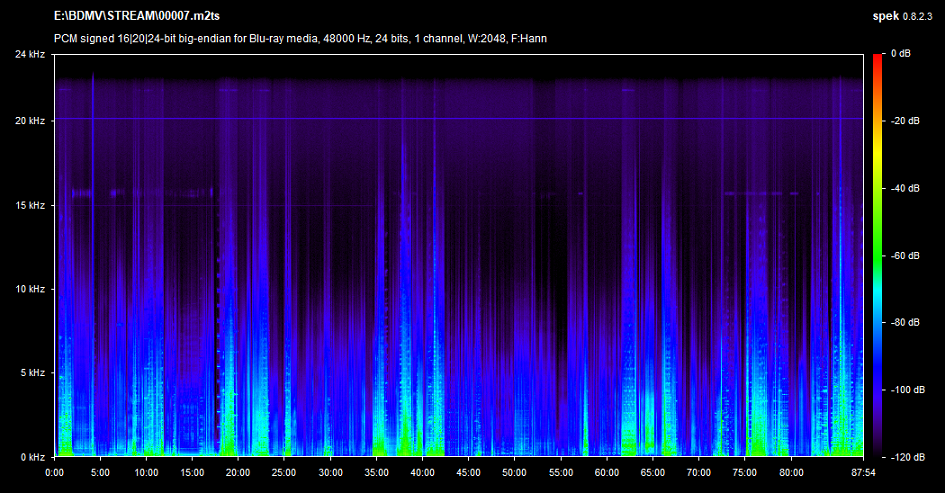945x493 pixels.
Task: Click the 0 kHz frequency axis label
Action: click(x=32, y=457)
